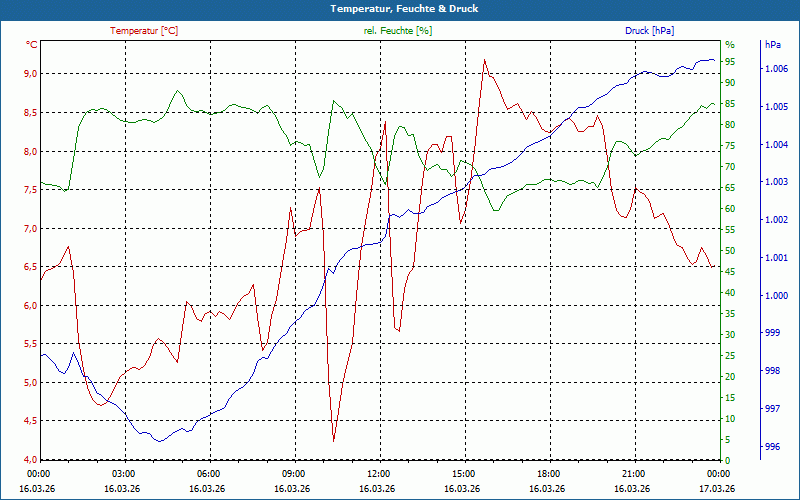Screen dimensions: 800x500
Task: Click the 17.03.26 date label
Action: [718, 488]
